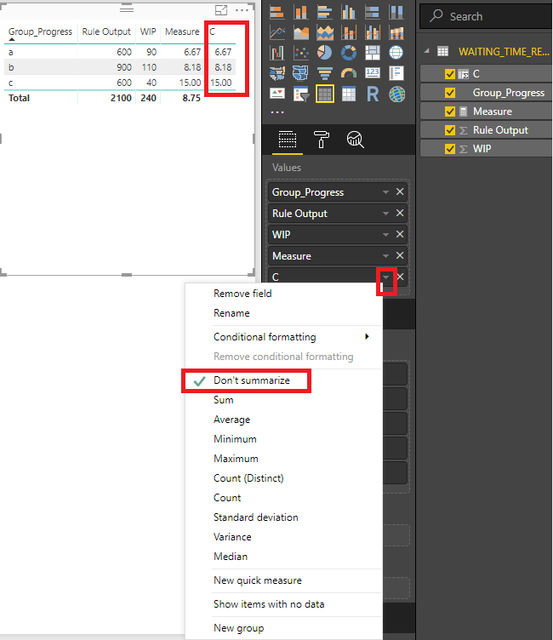Choose line and stacked column chart visual
The image size is (553, 640).
pos(349,33)
